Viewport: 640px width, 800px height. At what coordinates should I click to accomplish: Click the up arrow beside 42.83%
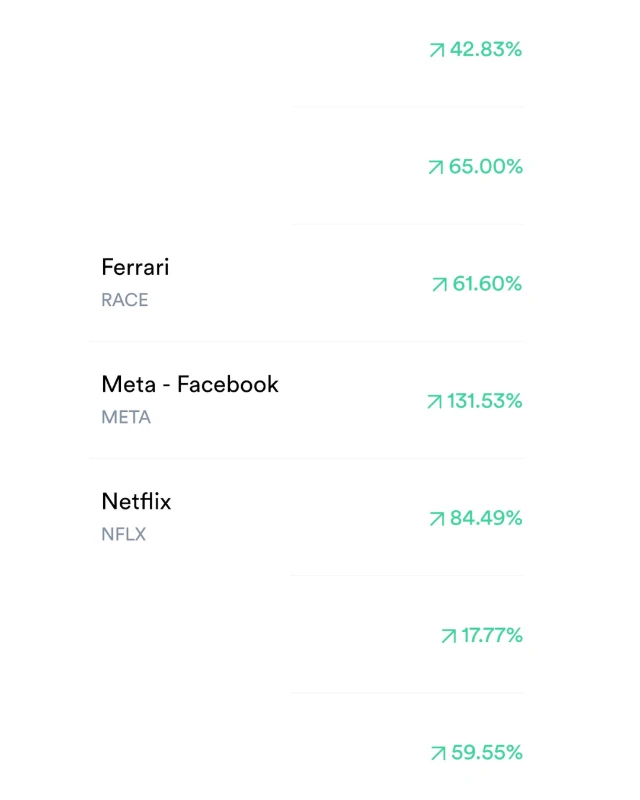436,50
